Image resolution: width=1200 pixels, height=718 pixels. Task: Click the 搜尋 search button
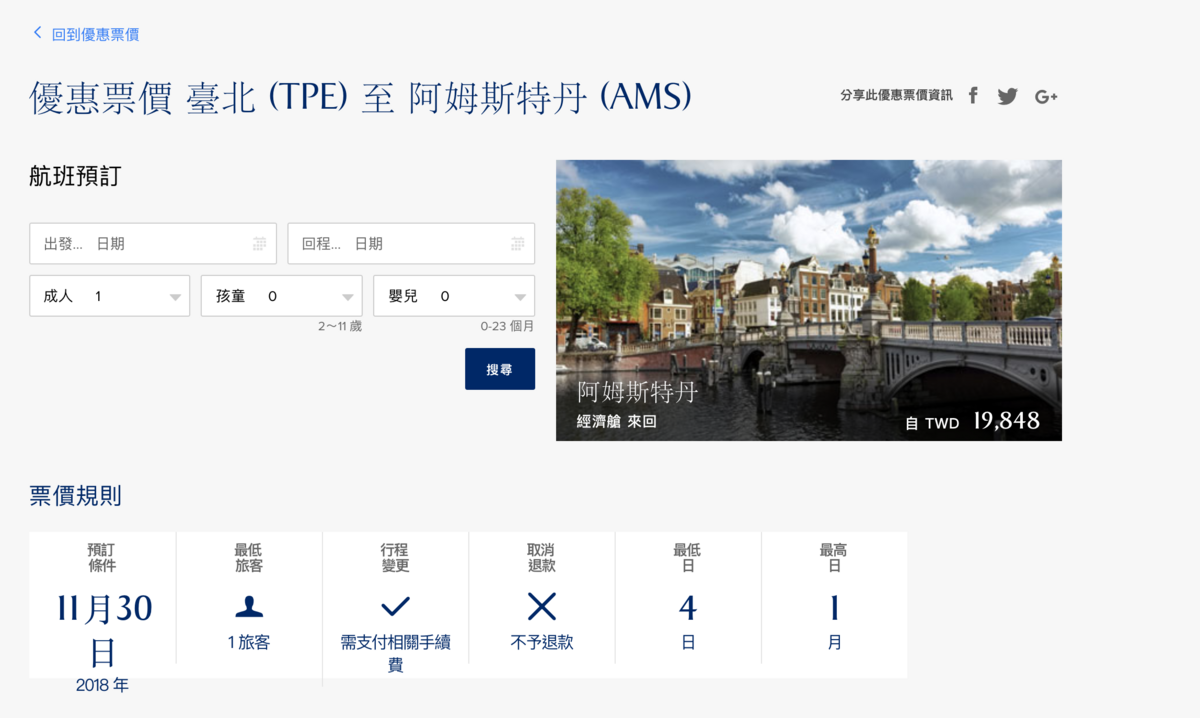(500, 369)
